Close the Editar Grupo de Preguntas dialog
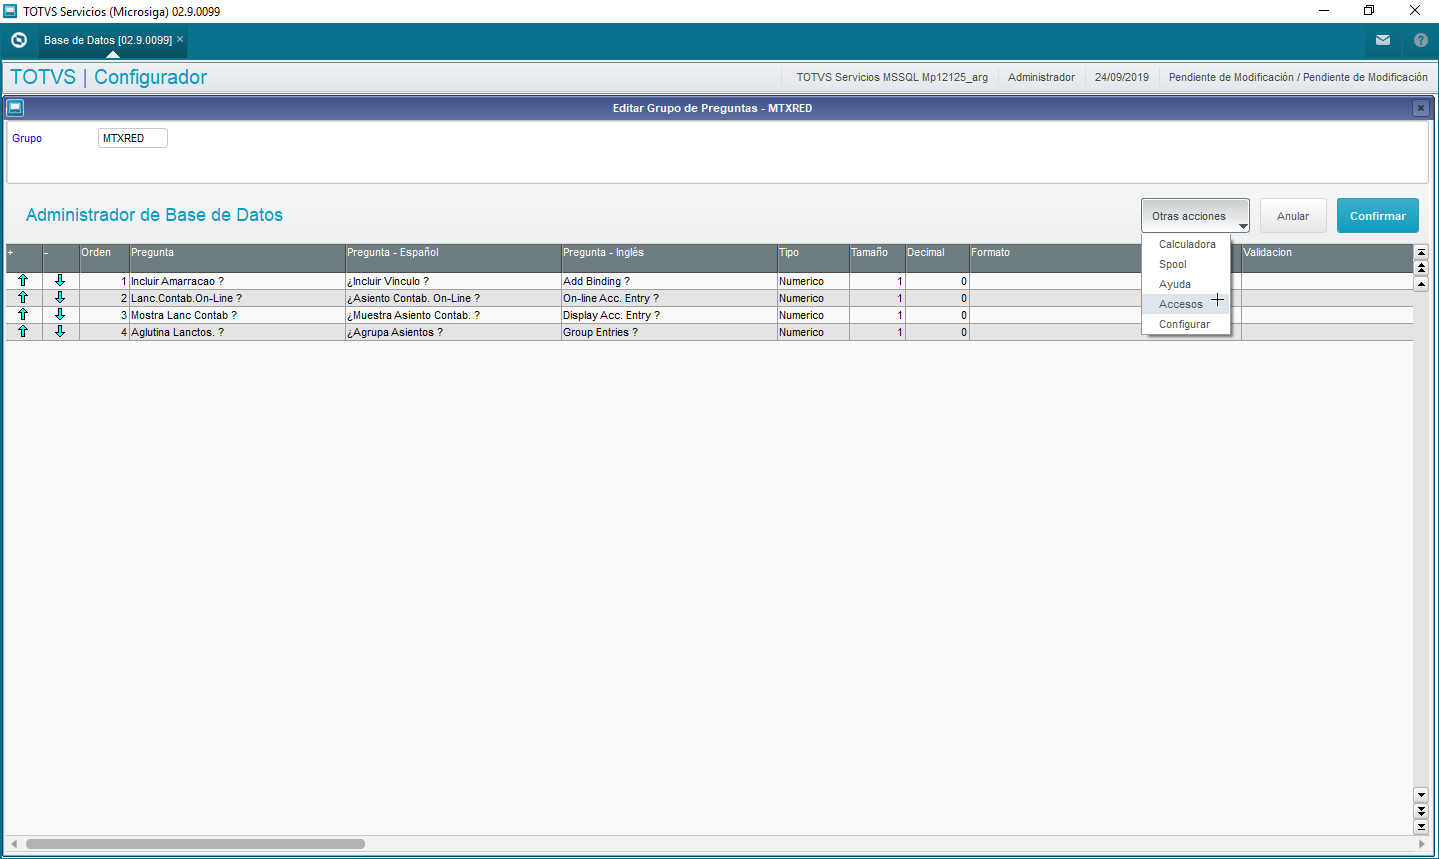The width and height of the screenshot is (1439, 859). coord(1420,108)
